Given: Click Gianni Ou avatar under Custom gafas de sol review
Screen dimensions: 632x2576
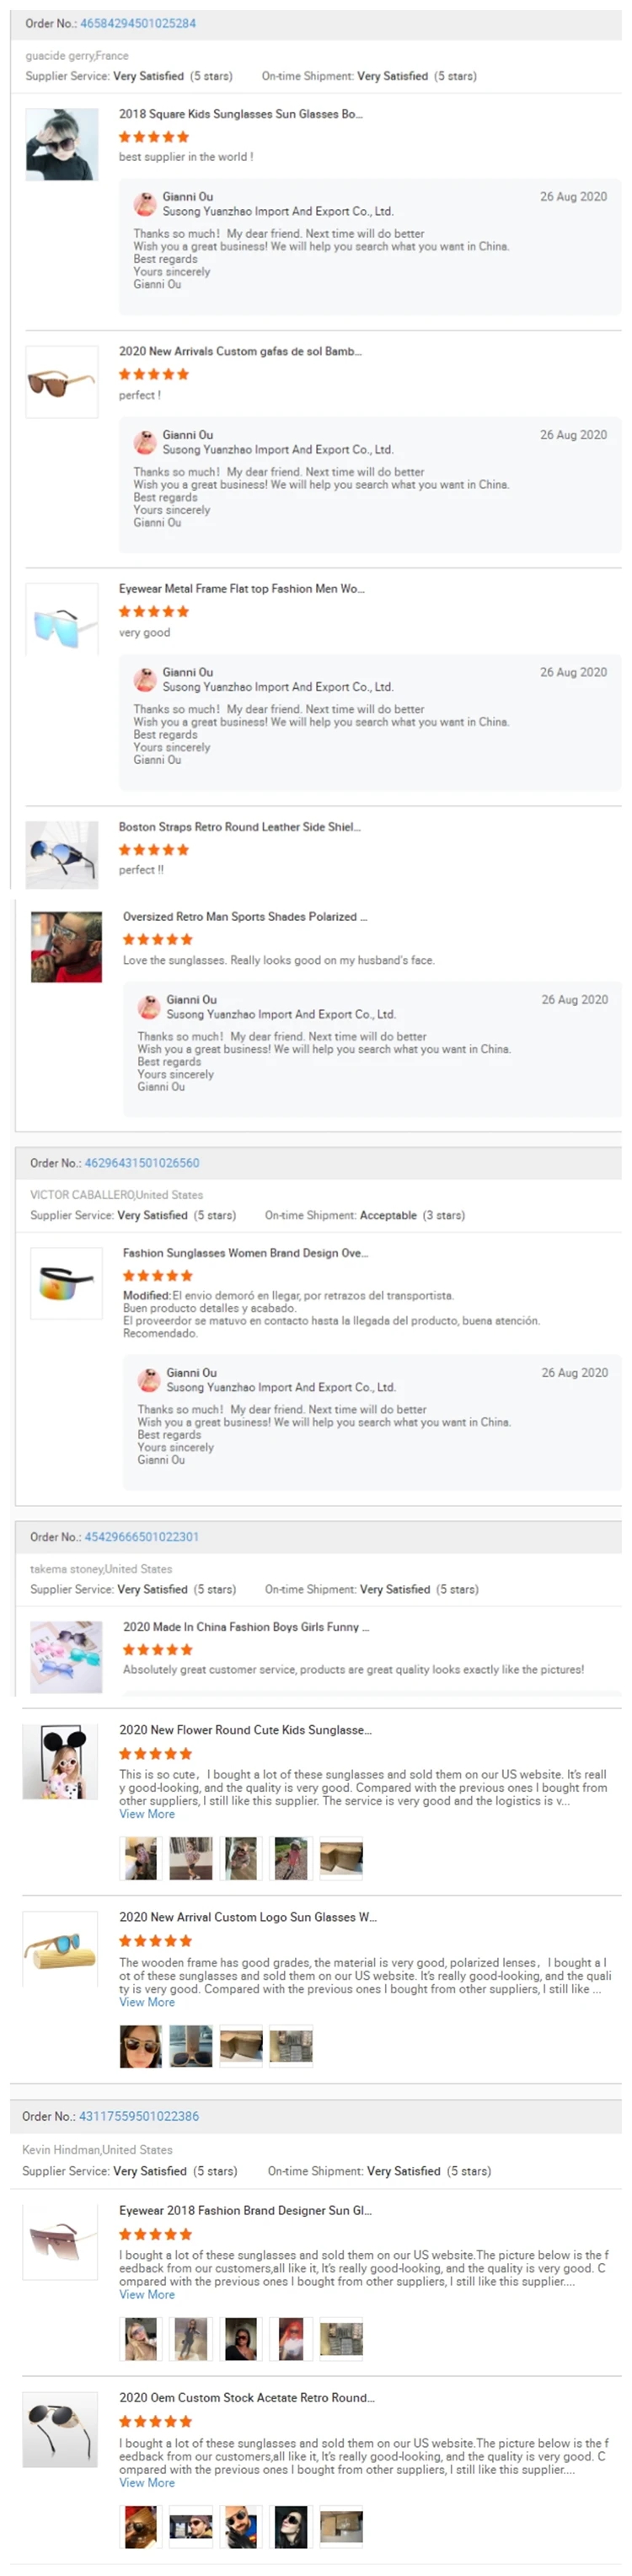Looking at the screenshot, I should tap(145, 442).
